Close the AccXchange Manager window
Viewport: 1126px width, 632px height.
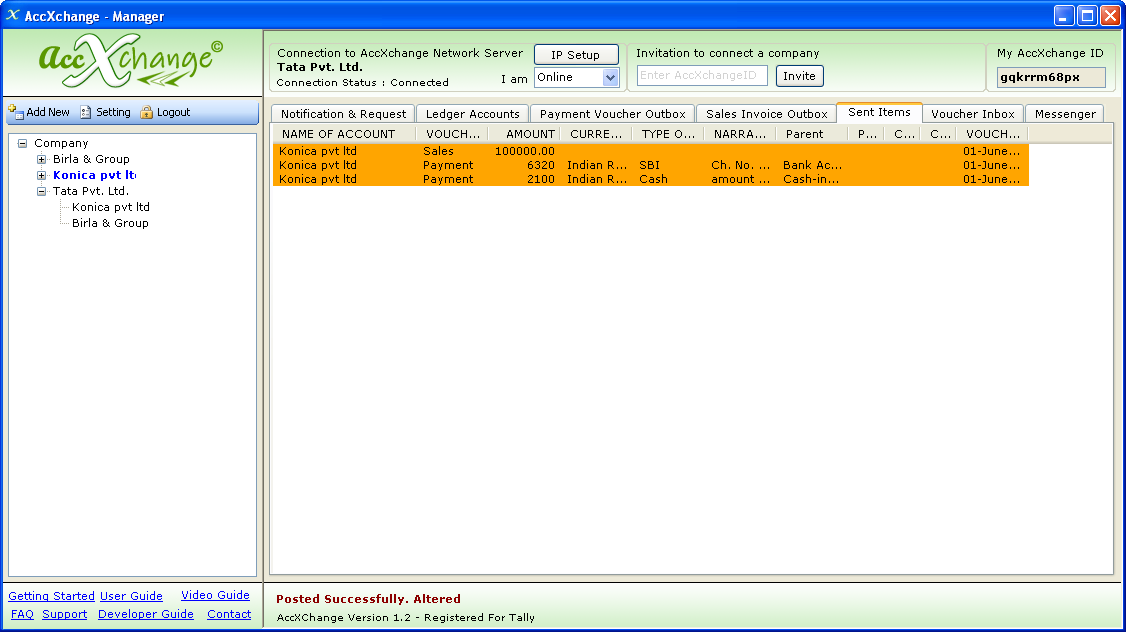click(1110, 15)
